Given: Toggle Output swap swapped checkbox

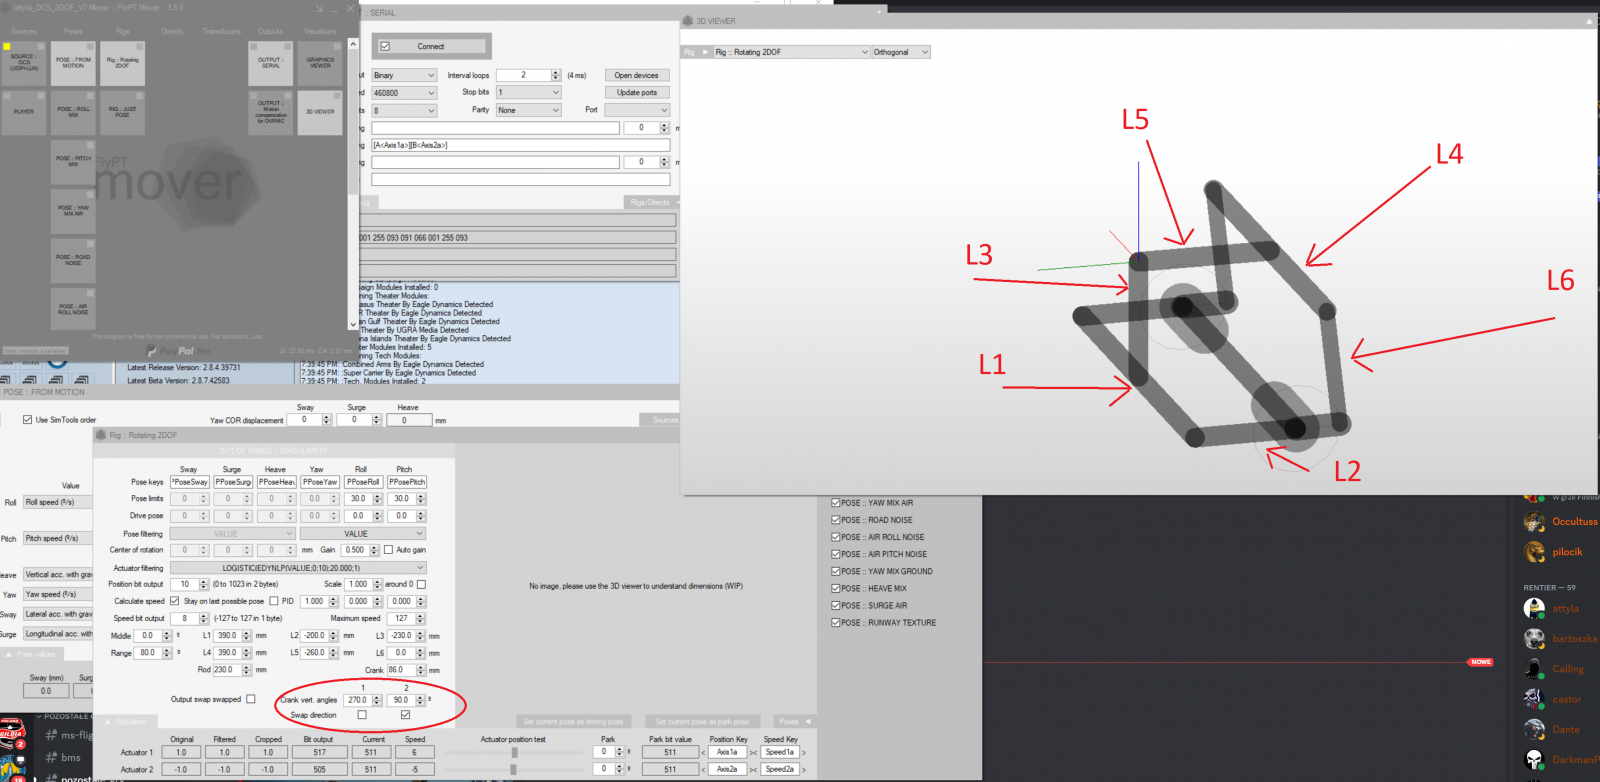Looking at the screenshot, I should point(251,699).
